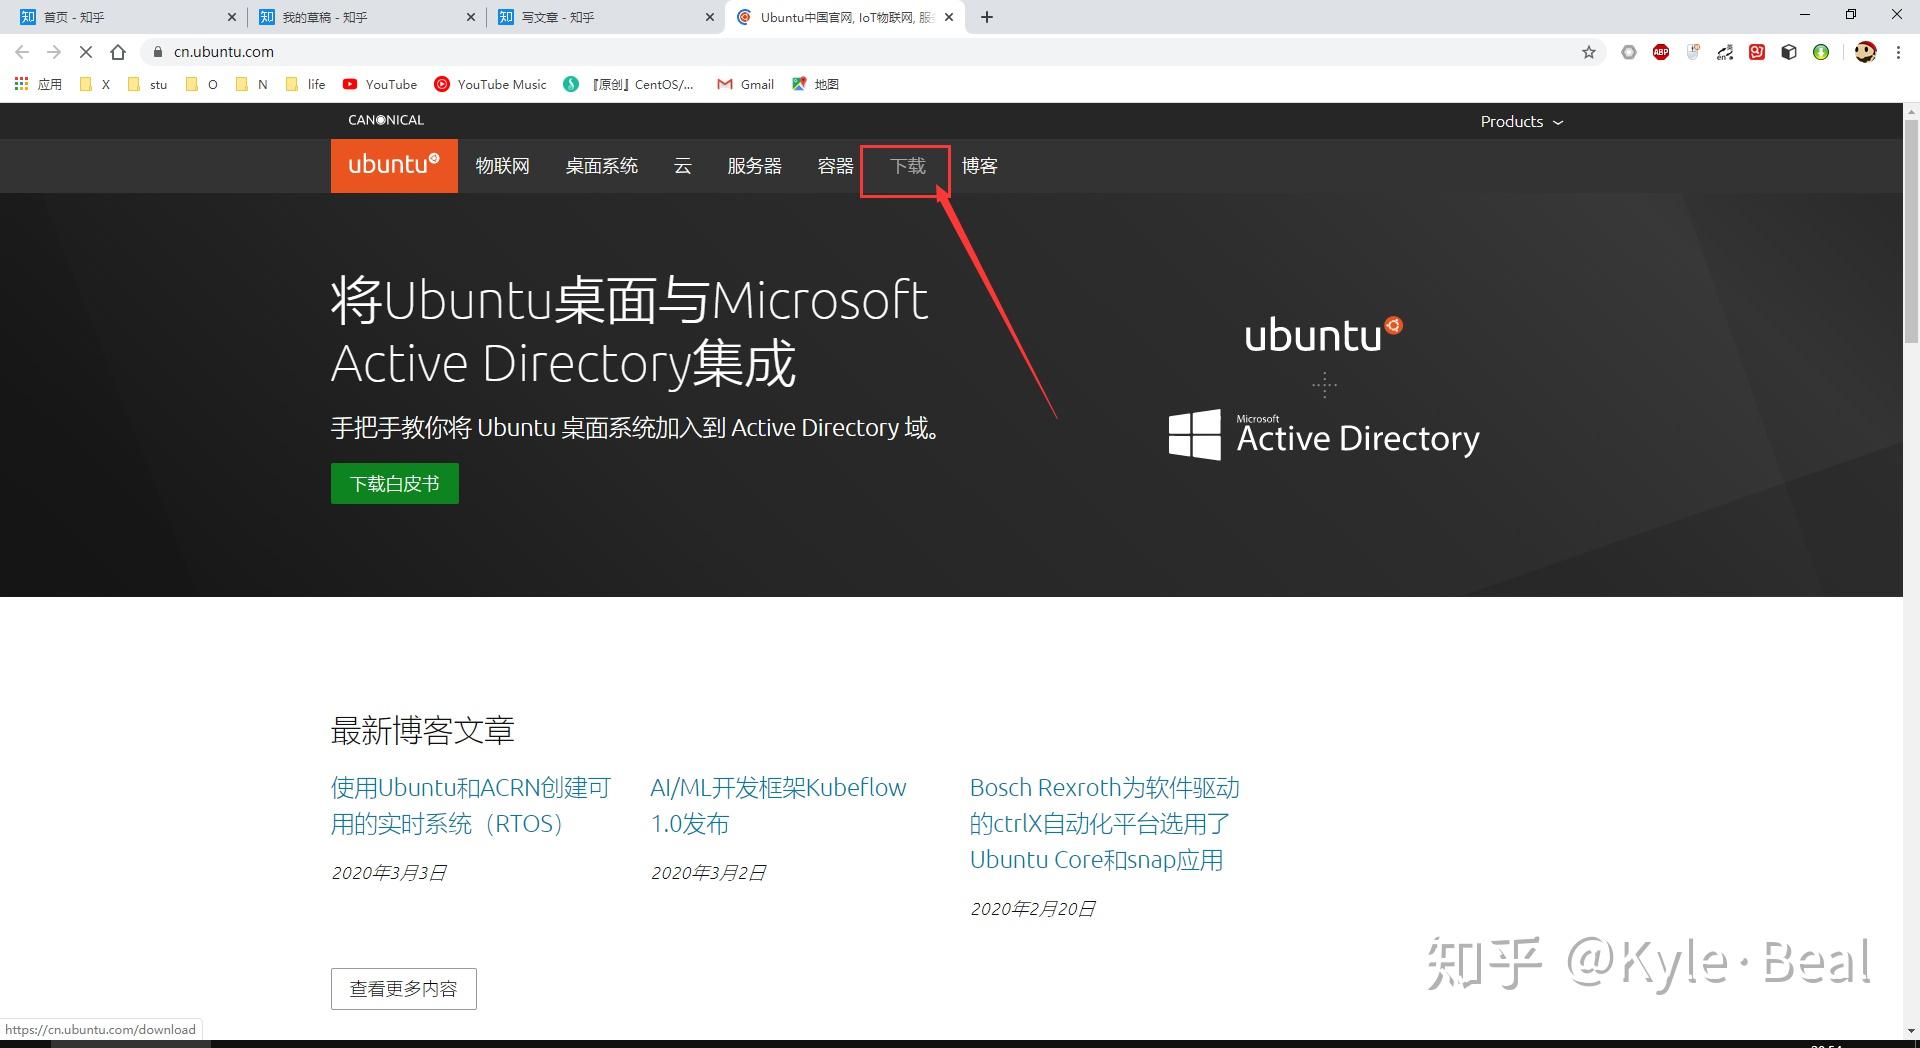
Task: Expand the Products dropdown
Action: pyautogui.click(x=1520, y=121)
